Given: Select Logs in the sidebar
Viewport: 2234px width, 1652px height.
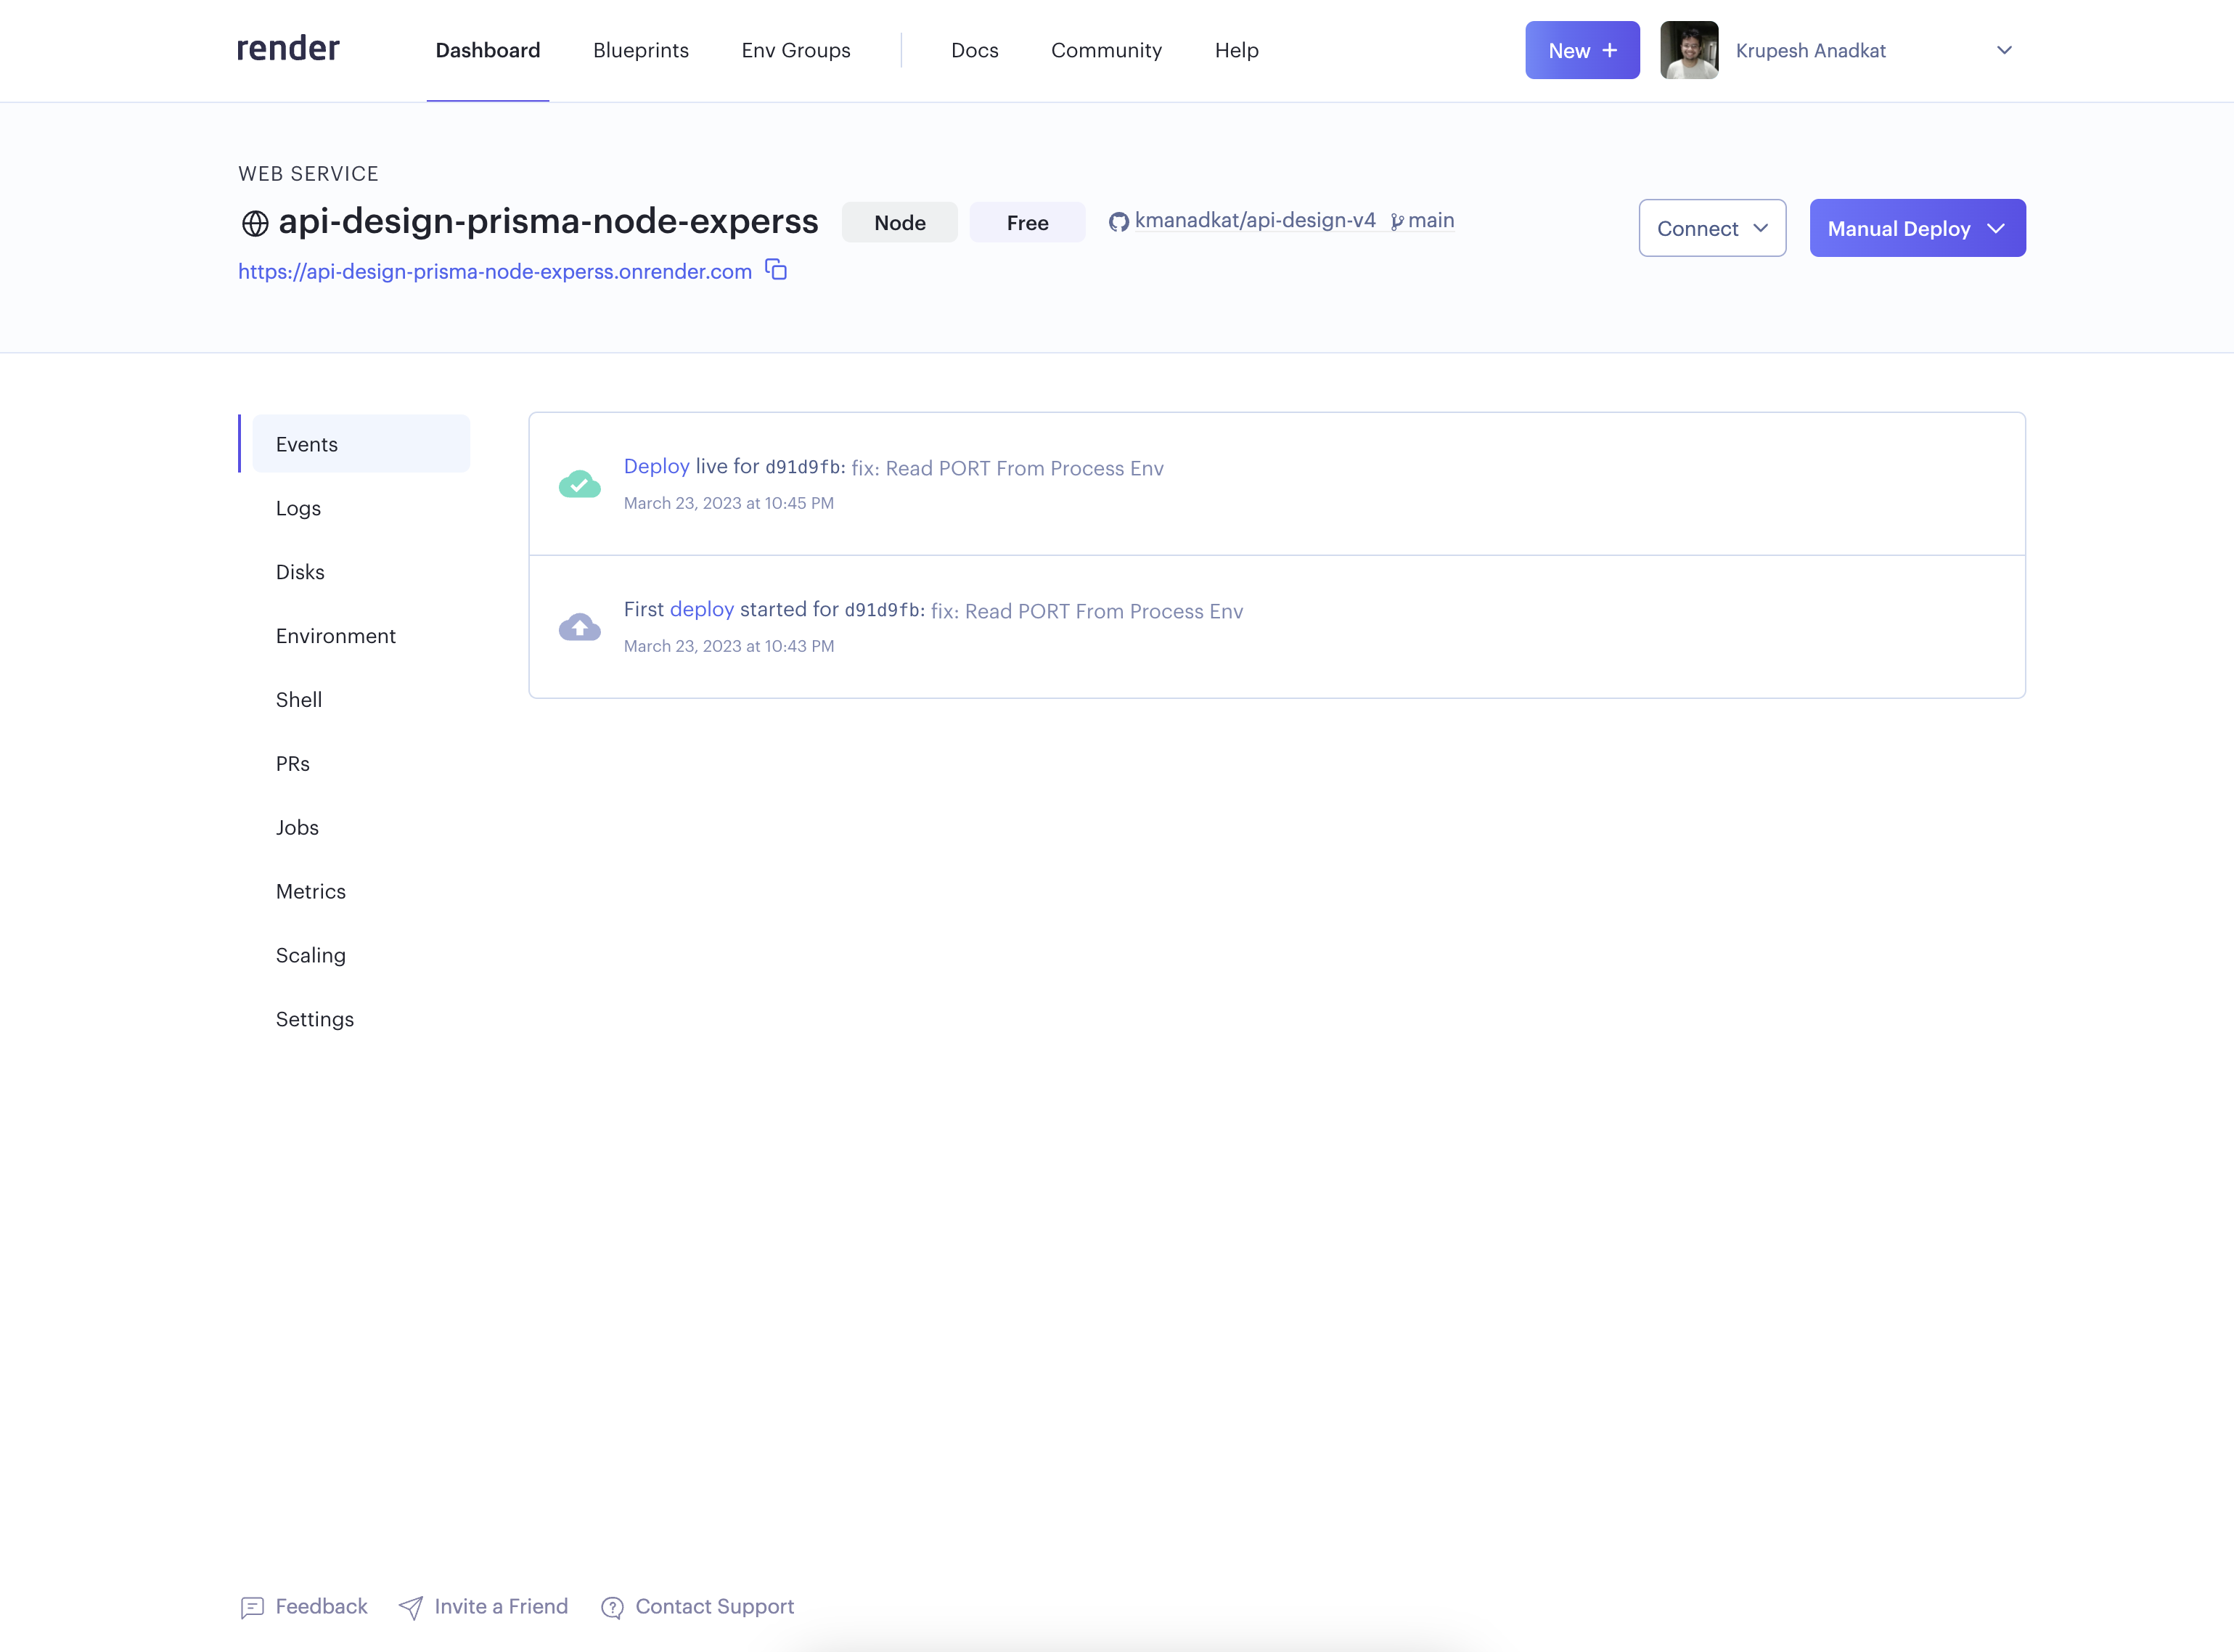Looking at the screenshot, I should [298, 508].
